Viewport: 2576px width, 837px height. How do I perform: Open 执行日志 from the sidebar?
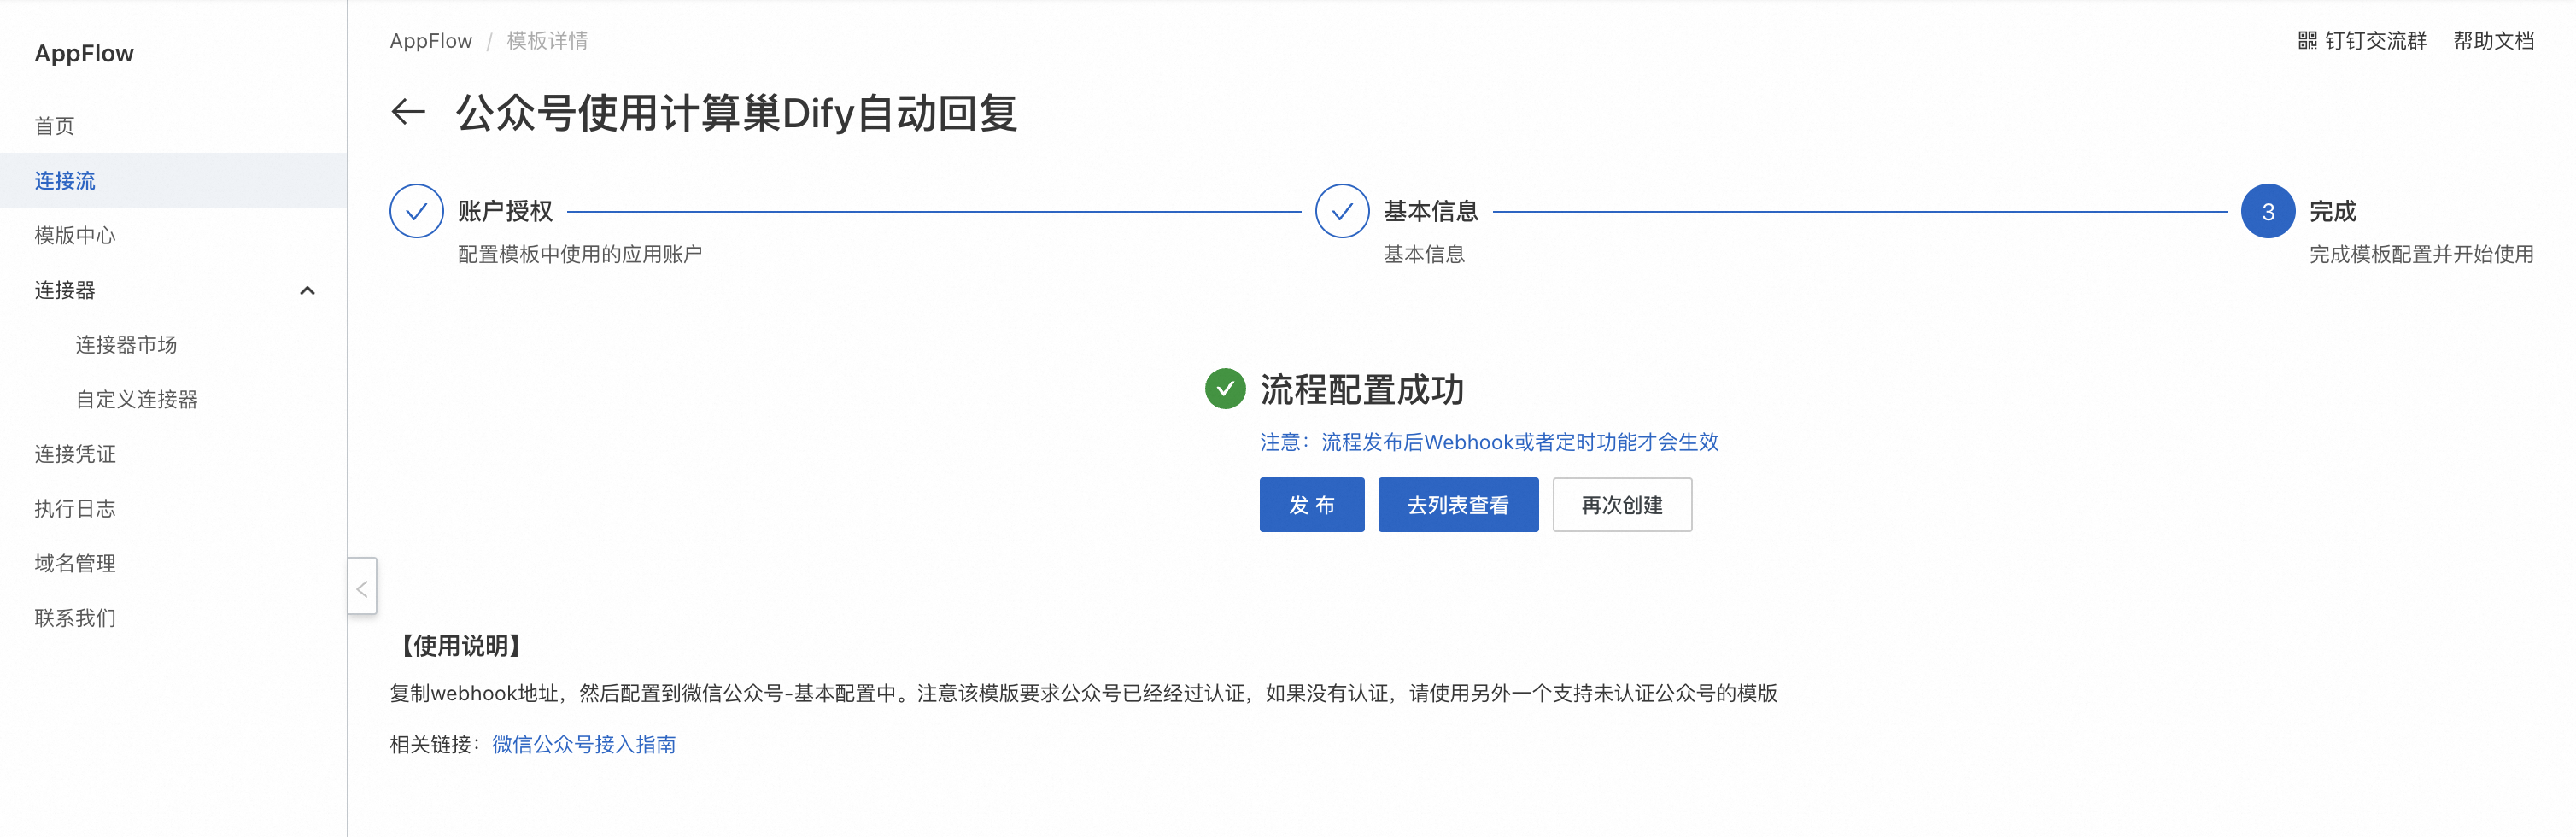click(75, 508)
